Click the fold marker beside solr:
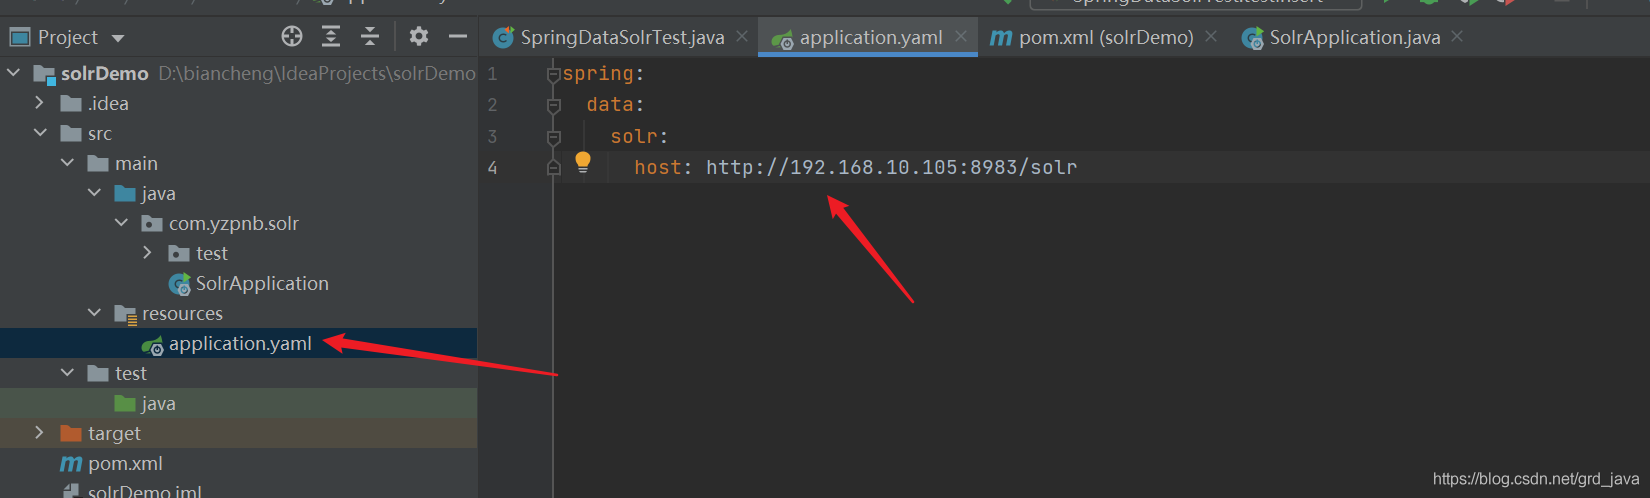 click(x=553, y=137)
